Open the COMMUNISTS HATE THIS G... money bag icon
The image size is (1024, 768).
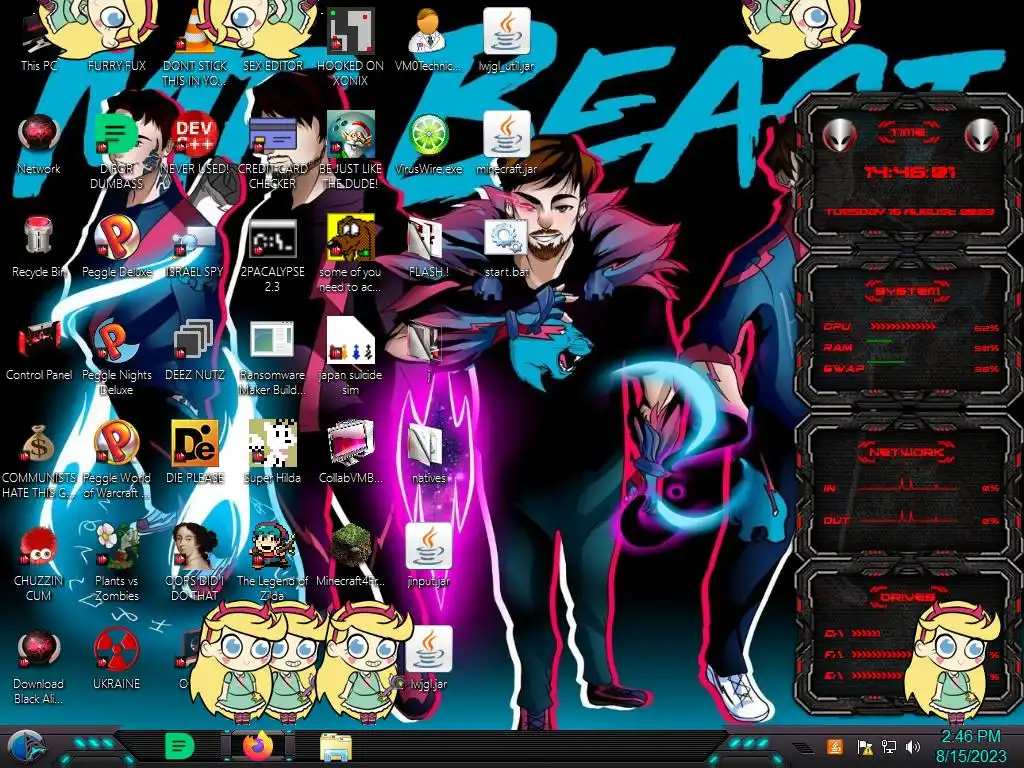[39, 460]
